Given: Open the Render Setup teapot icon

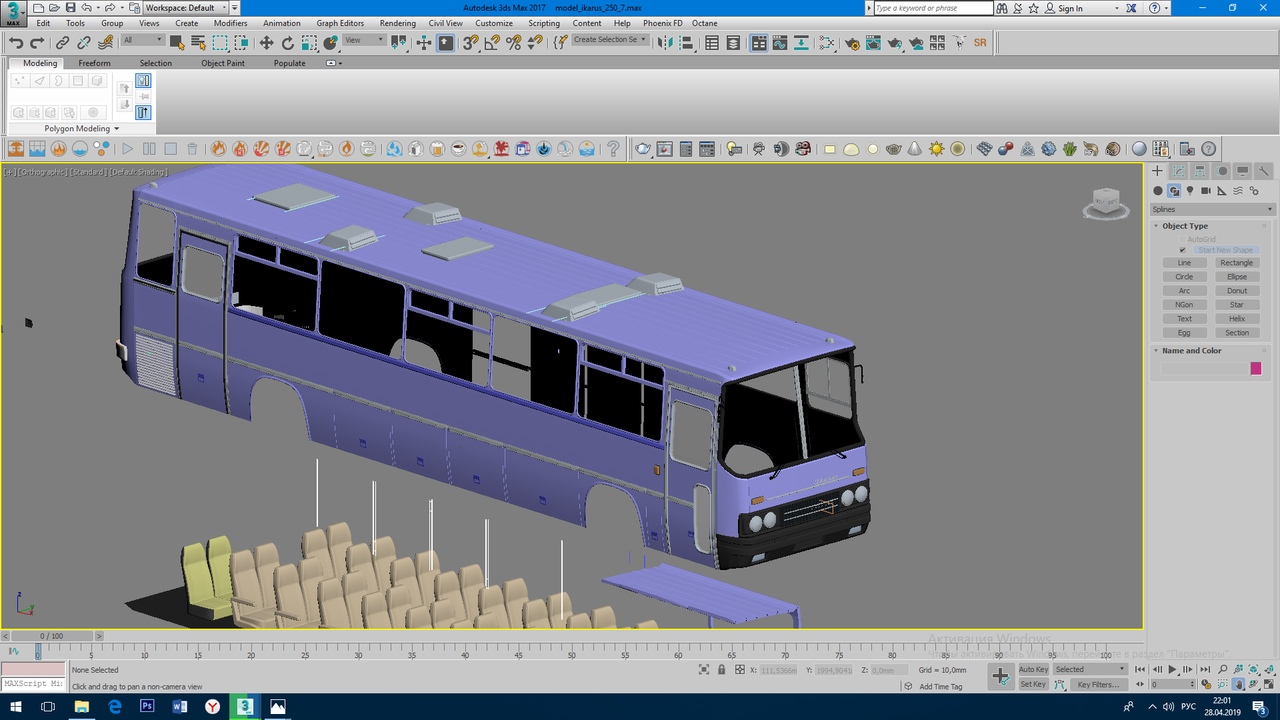Looking at the screenshot, I should coord(852,43).
